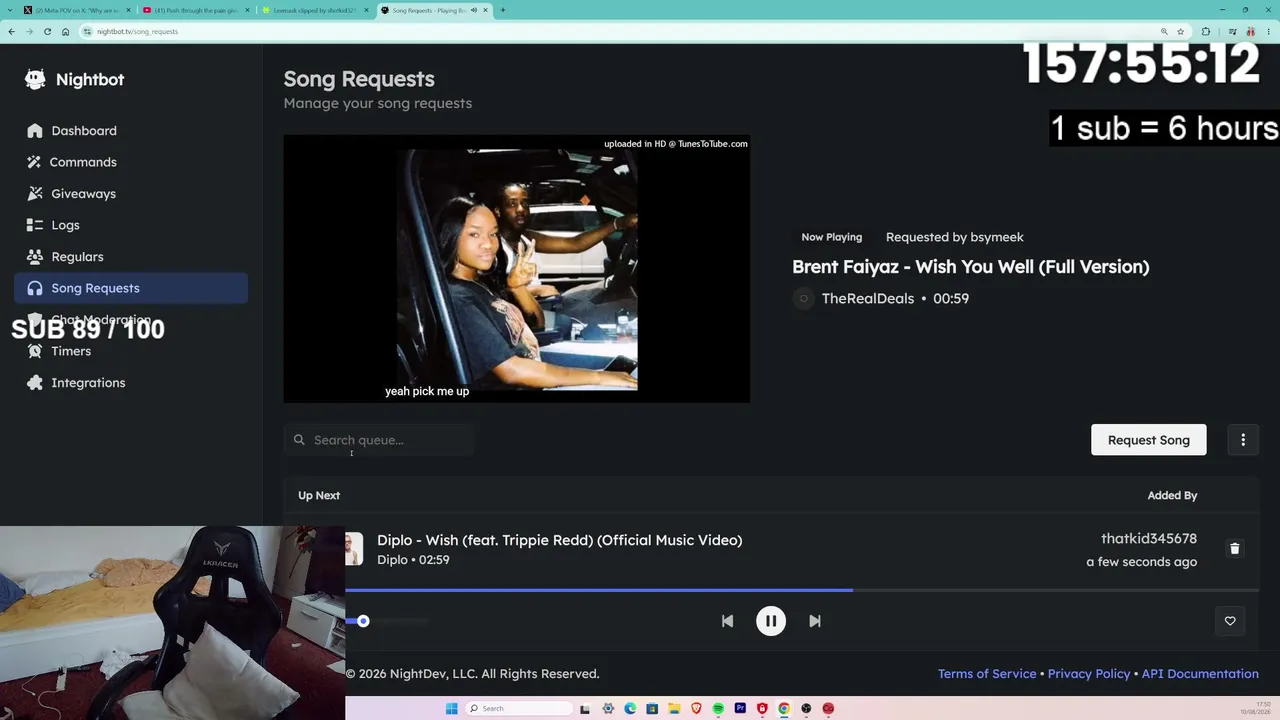Click the Added By column header
Screen dimensions: 1280x720
(x=1172, y=495)
